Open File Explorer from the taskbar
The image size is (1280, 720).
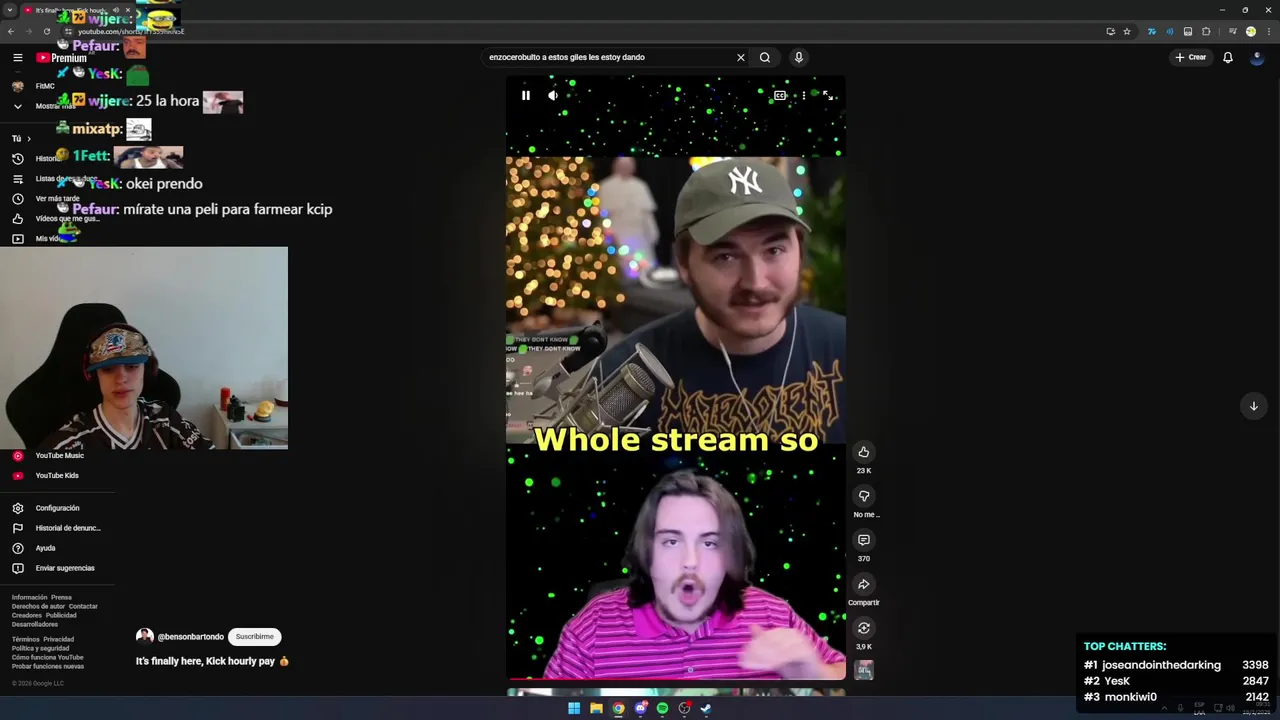[x=596, y=708]
